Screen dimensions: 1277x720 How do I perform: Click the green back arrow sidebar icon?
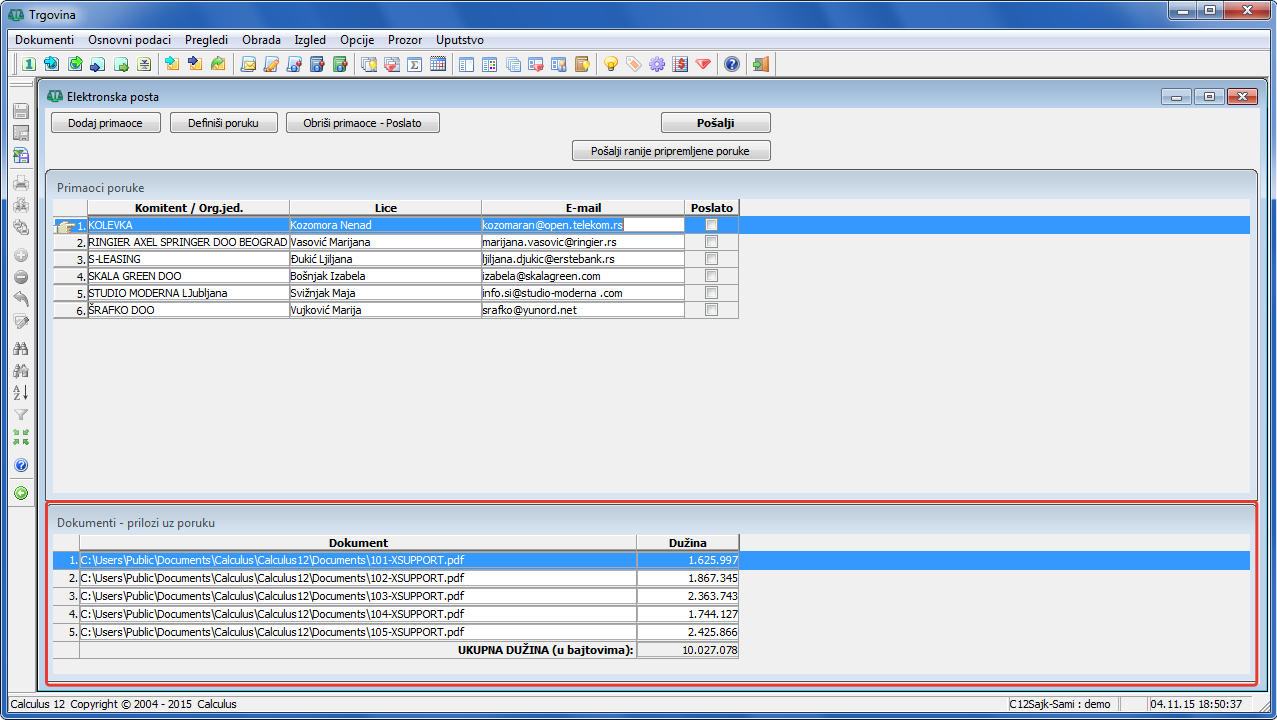[x=20, y=493]
